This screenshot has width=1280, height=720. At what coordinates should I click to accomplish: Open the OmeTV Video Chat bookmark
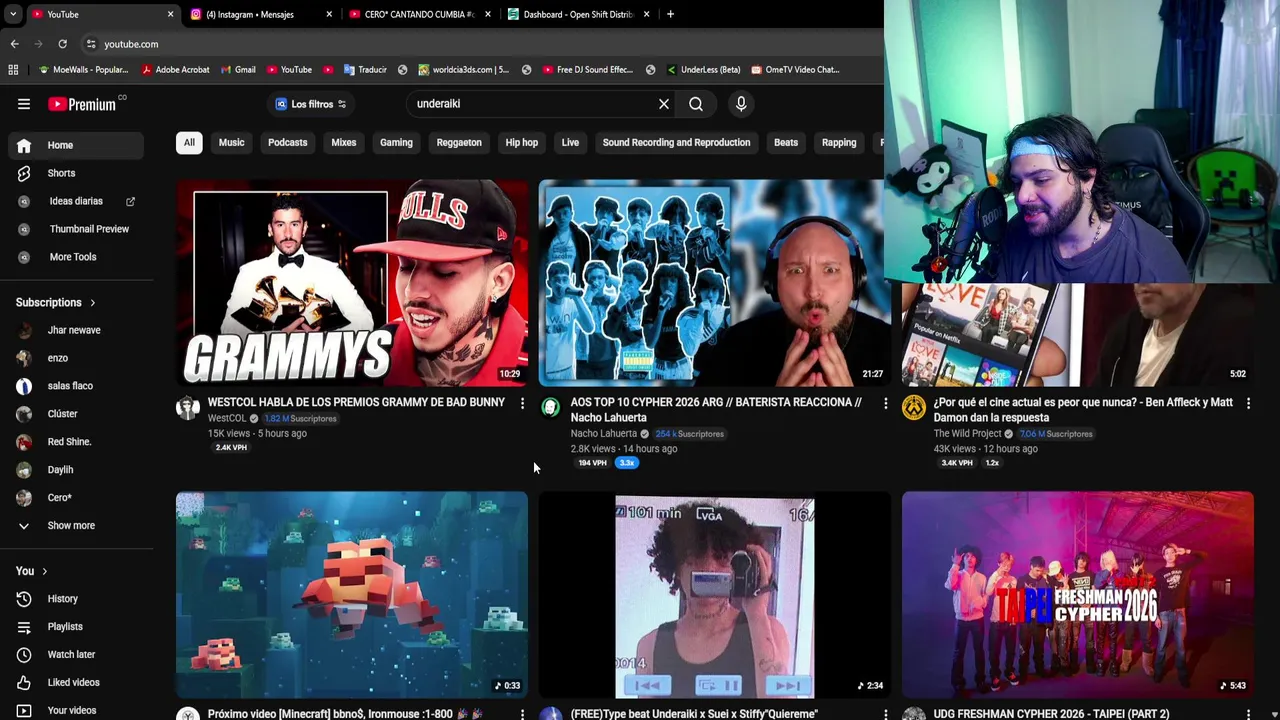tap(795, 70)
